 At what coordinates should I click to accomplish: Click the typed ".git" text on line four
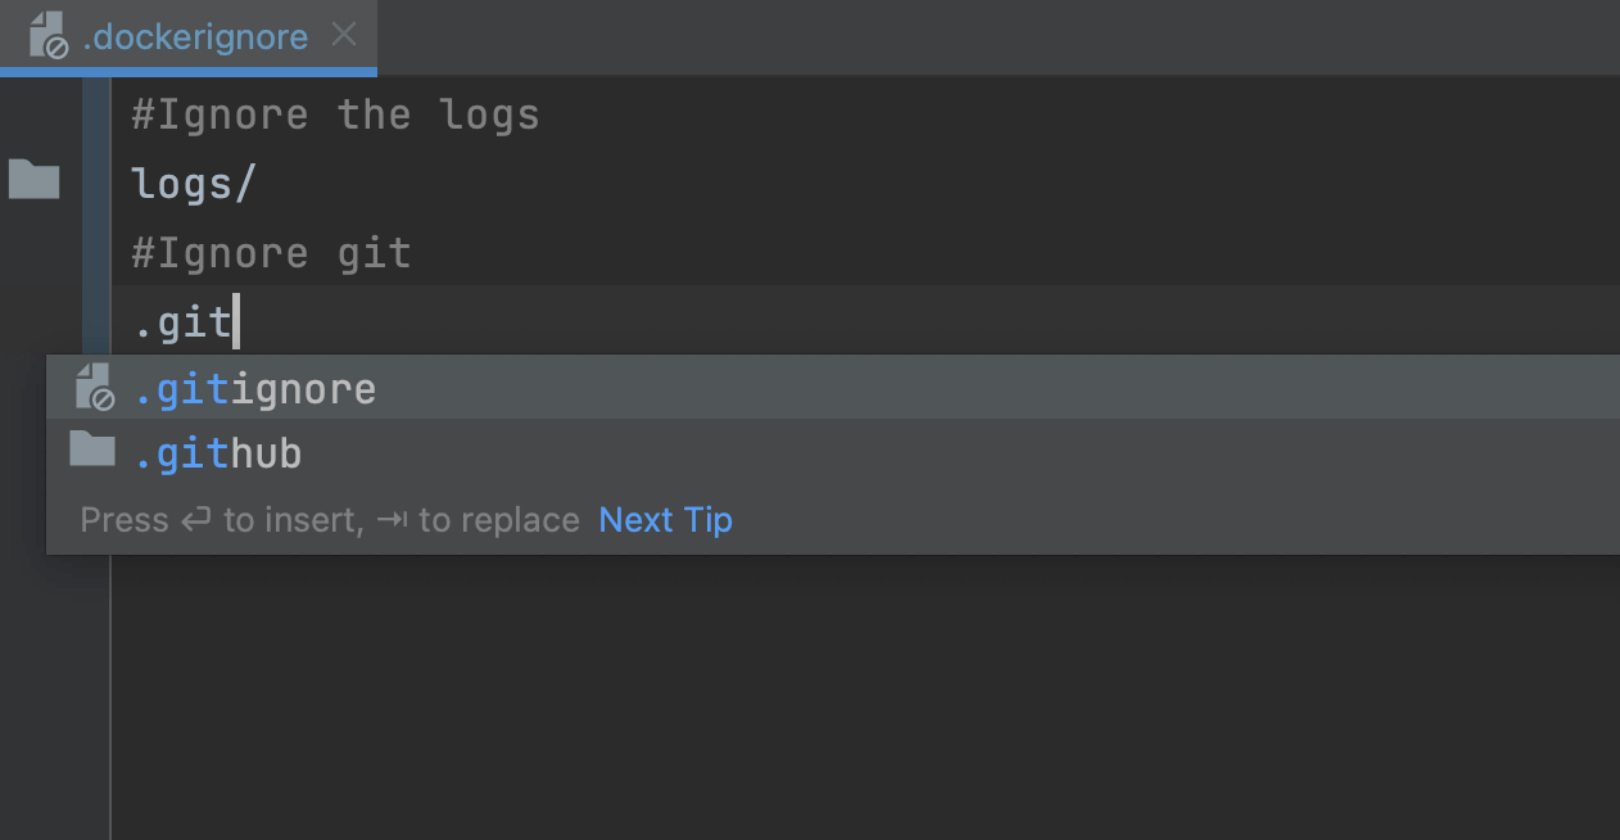pyautogui.click(x=183, y=323)
